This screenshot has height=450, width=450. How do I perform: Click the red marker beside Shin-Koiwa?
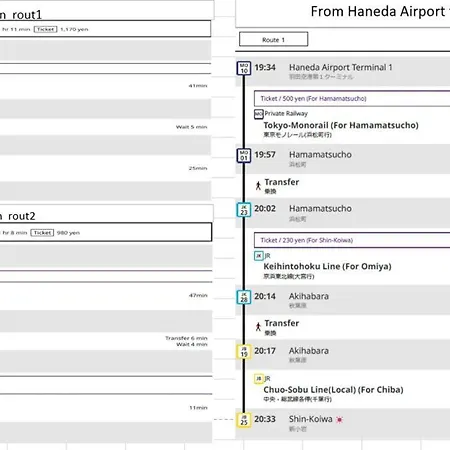[x=339, y=420]
